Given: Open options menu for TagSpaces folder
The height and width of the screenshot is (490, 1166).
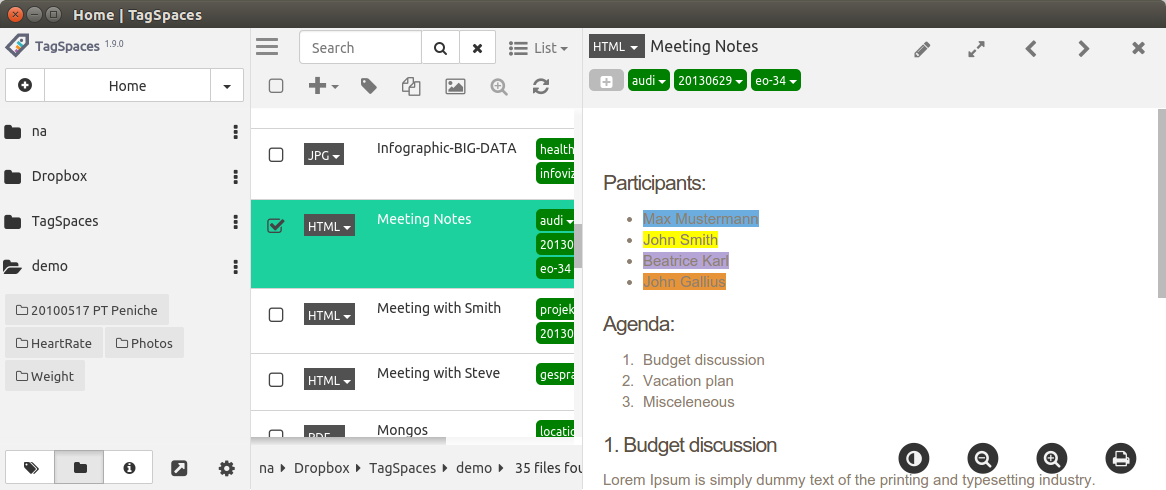Looking at the screenshot, I should [x=236, y=222].
